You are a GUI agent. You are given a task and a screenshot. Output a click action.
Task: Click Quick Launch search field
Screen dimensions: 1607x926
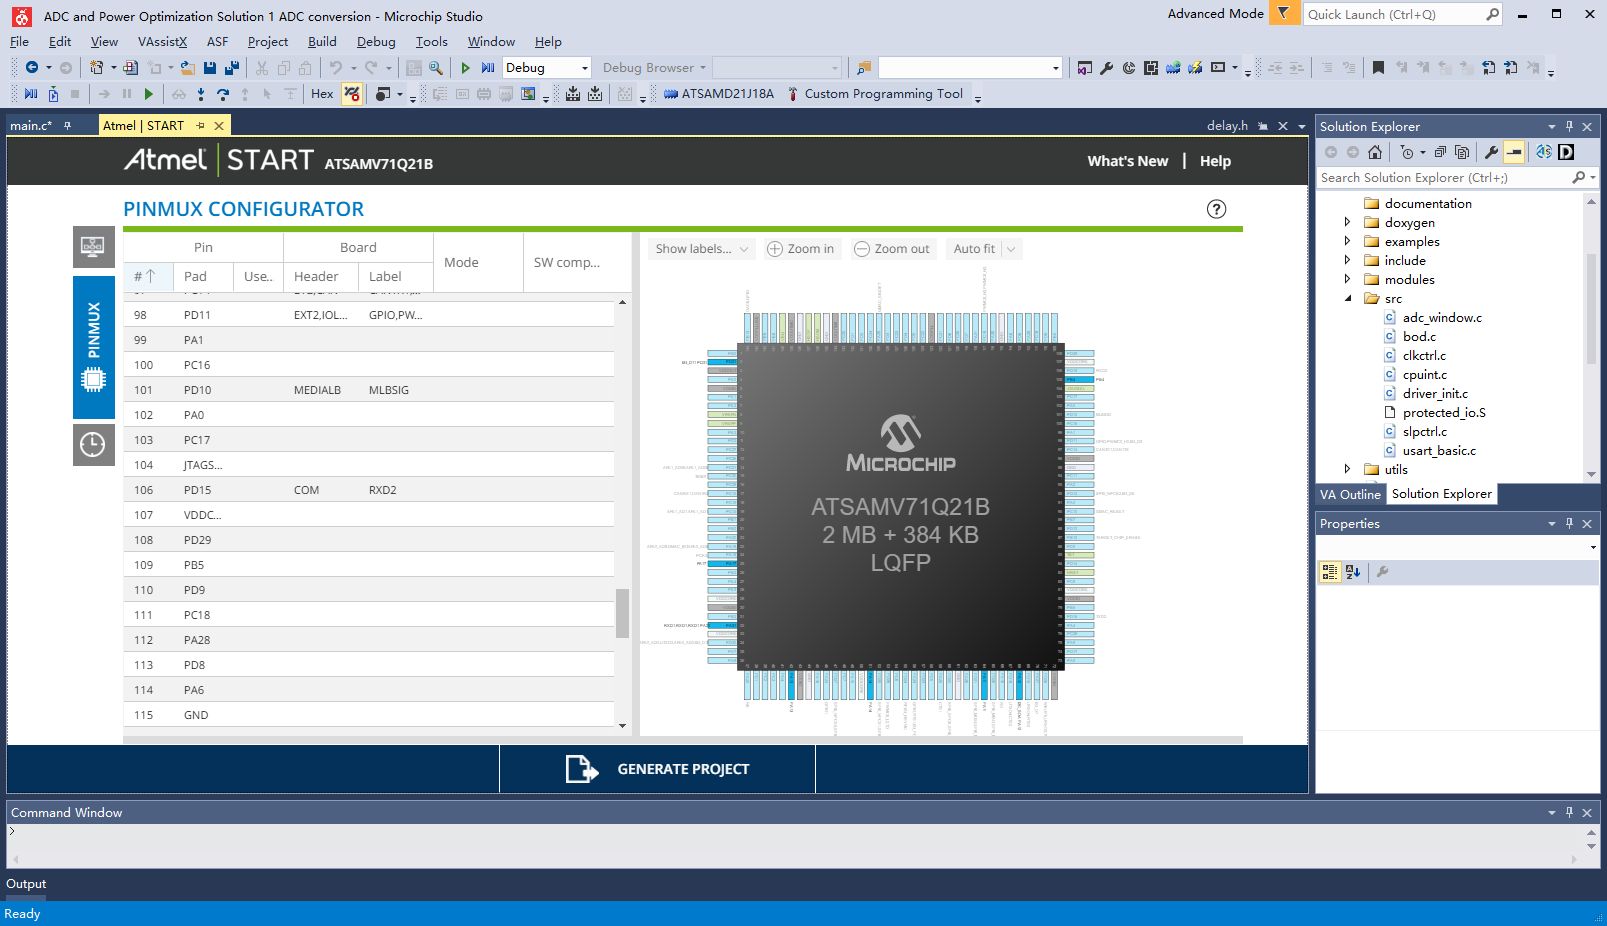1393,14
